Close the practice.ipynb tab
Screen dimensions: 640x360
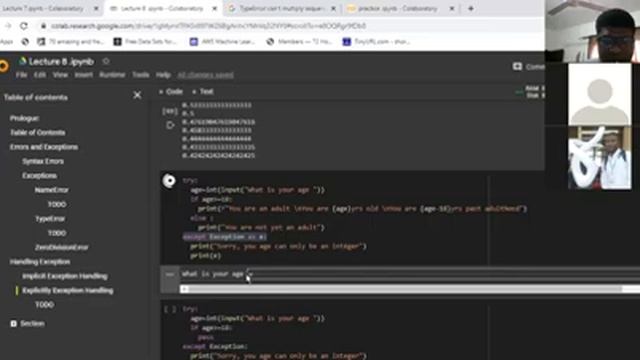[452, 9]
